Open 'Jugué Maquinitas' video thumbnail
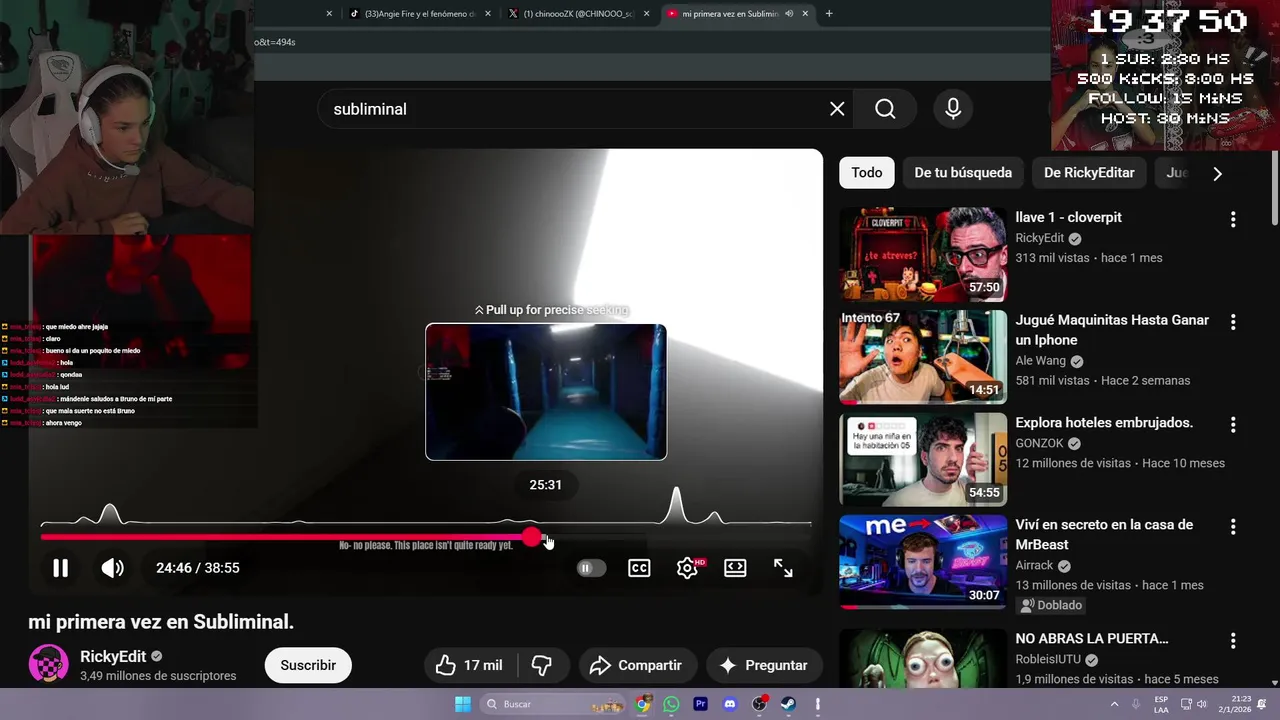 pyautogui.click(x=923, y=357)
